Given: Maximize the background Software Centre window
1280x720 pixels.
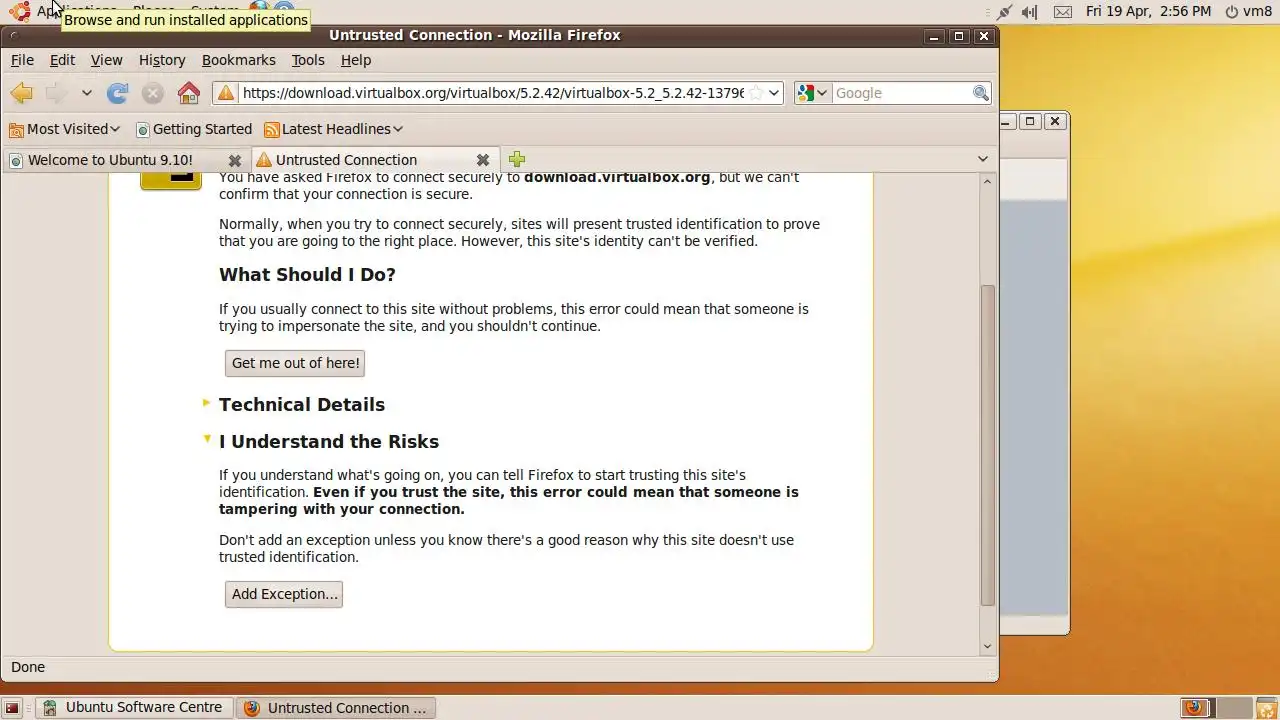Looking at the screenshot, I should 1030,121.
